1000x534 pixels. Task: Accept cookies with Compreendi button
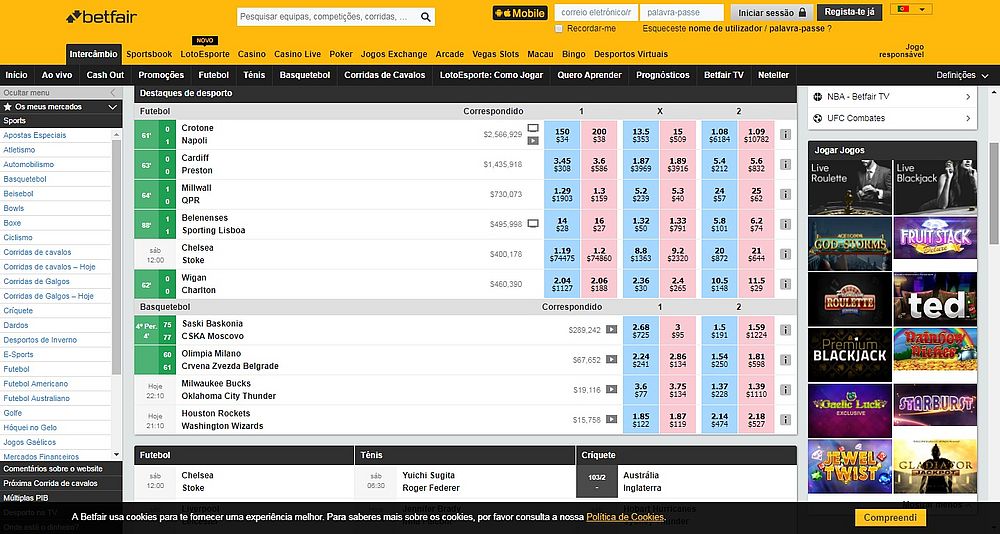pos(890,518)
